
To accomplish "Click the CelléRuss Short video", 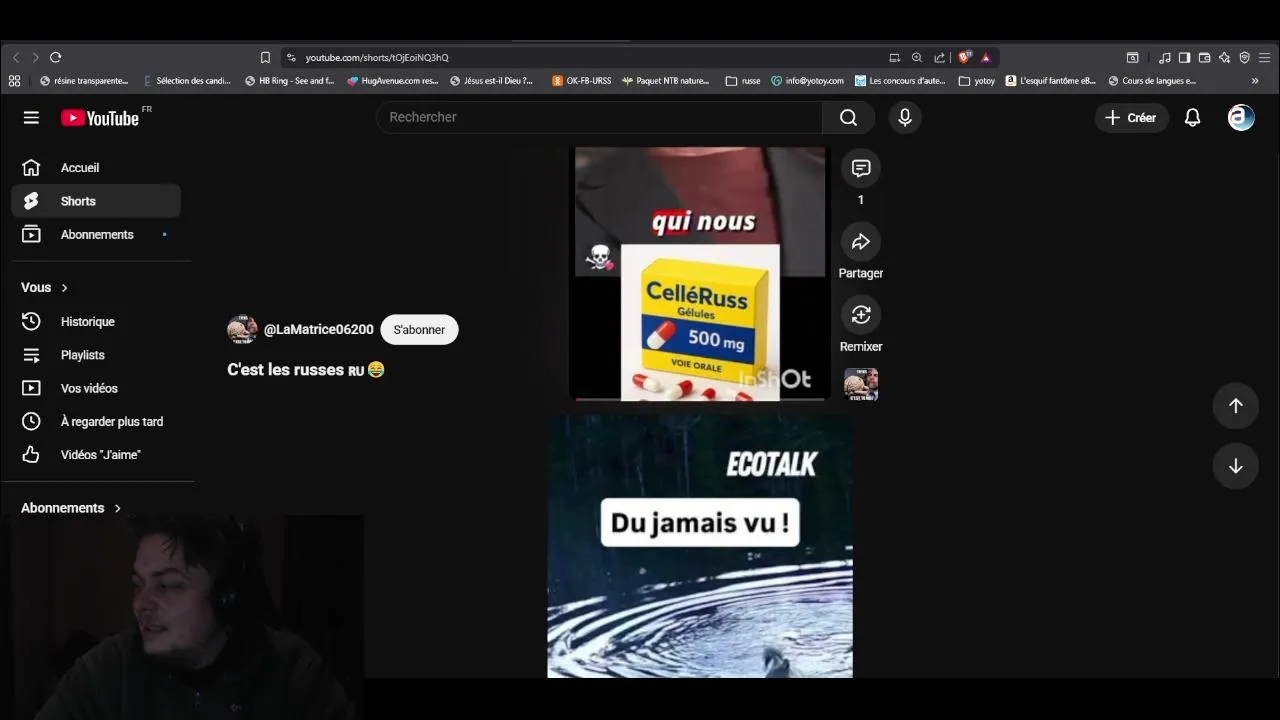I will (x=700, y=274).
